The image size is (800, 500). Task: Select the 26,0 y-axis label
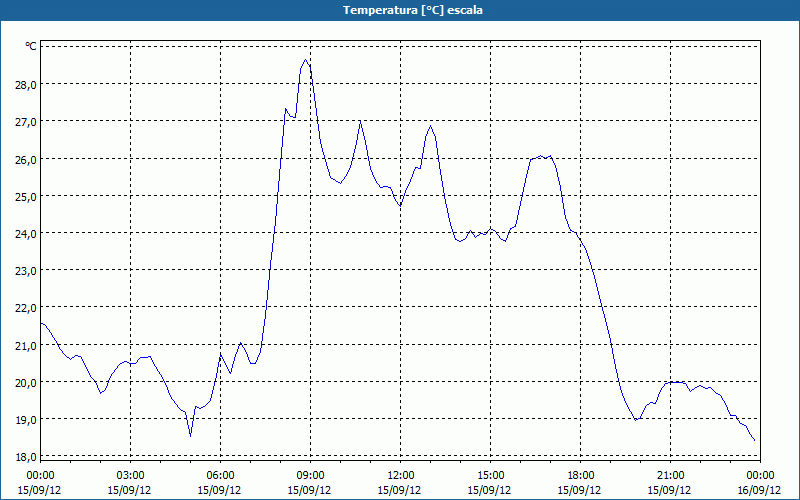(x=26, y=159)
